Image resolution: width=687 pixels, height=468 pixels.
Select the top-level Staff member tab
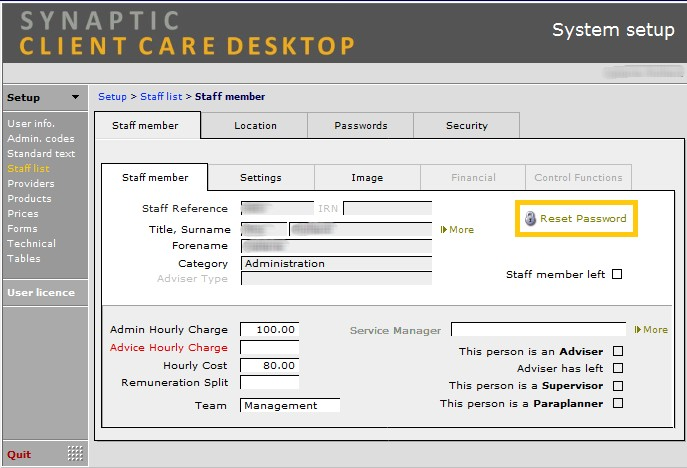point(148,125)
